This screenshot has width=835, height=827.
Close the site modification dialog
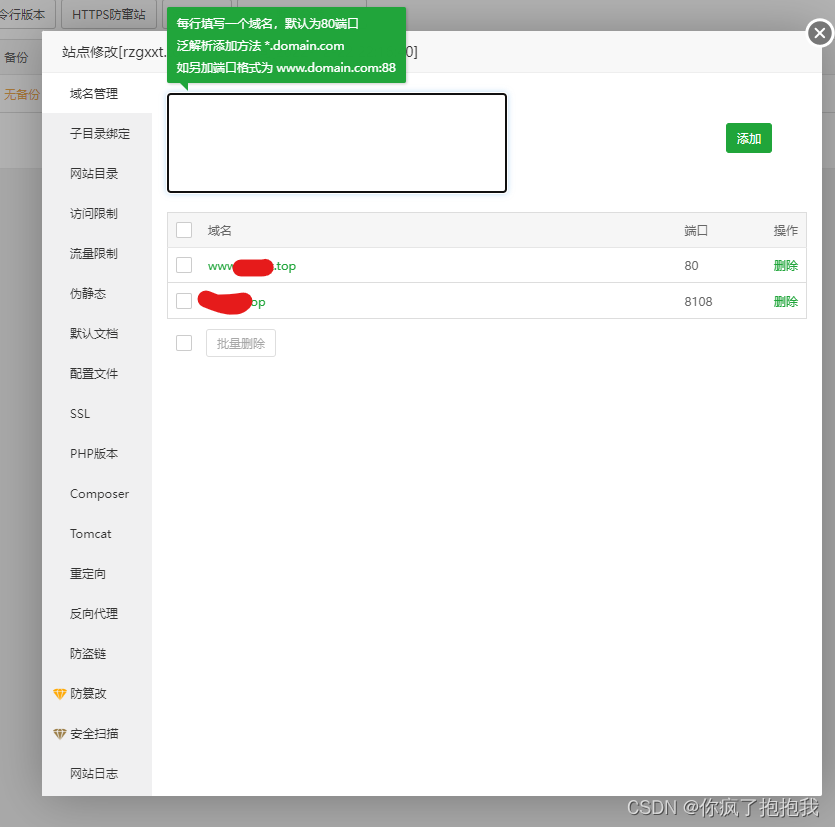point(820,33)
